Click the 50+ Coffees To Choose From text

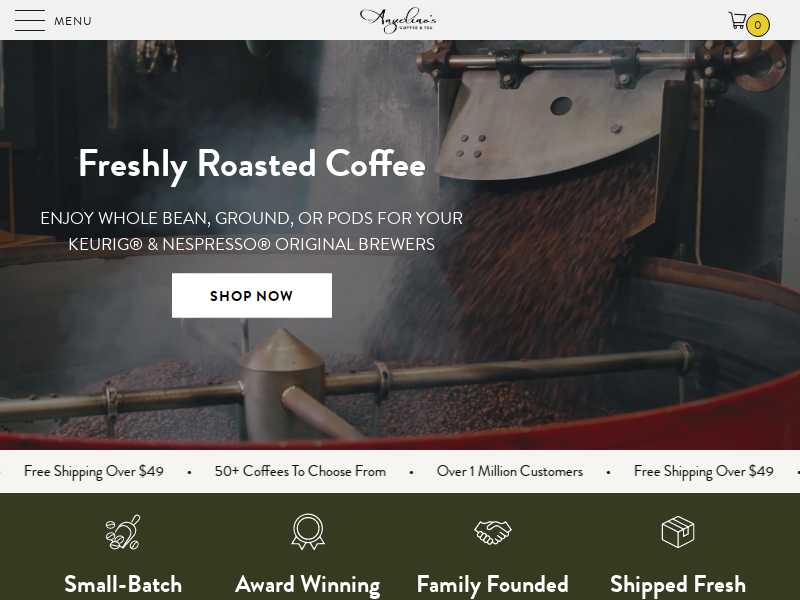[x=300, y=471]
